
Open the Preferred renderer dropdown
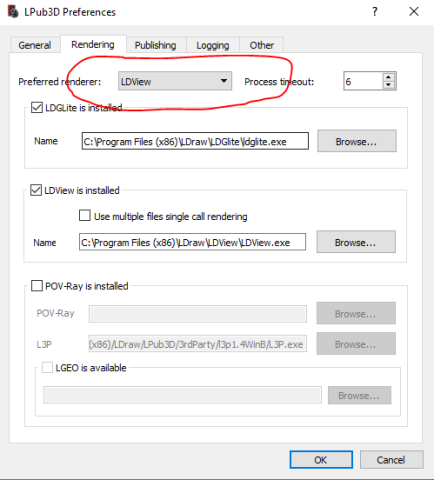pyautogui.click(x=175, y=81)
